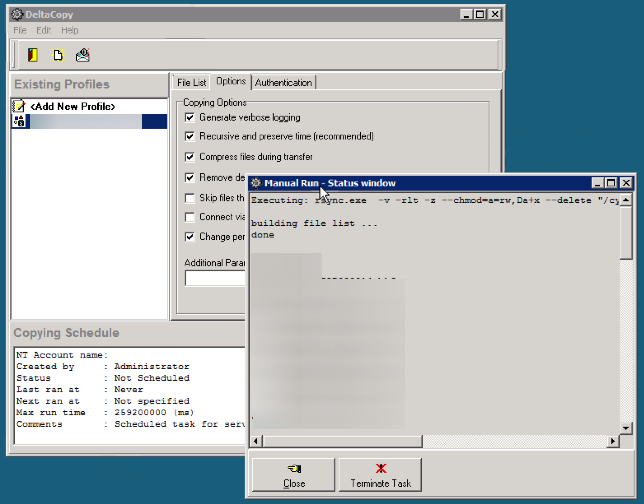Click the horizontal scroll left arrow
The height and width of the screenshot is (504, 644).
point(256,441)
